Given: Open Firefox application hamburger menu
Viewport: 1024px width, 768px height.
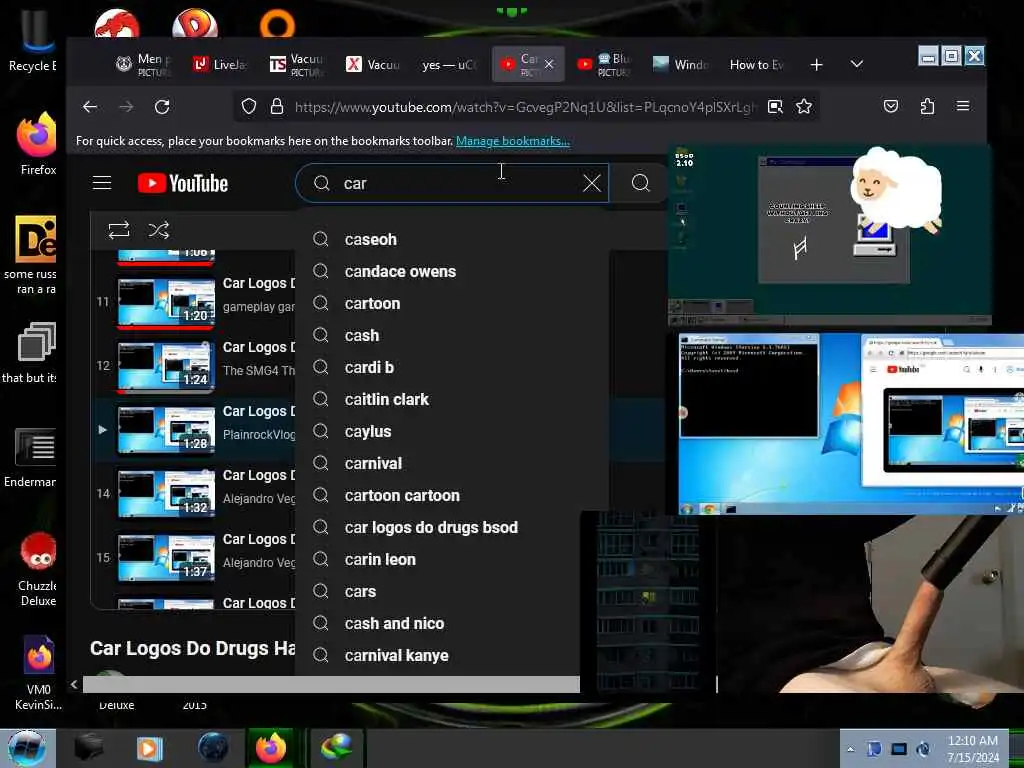Looking at the screenshot, I should click(x=963, y=106).
